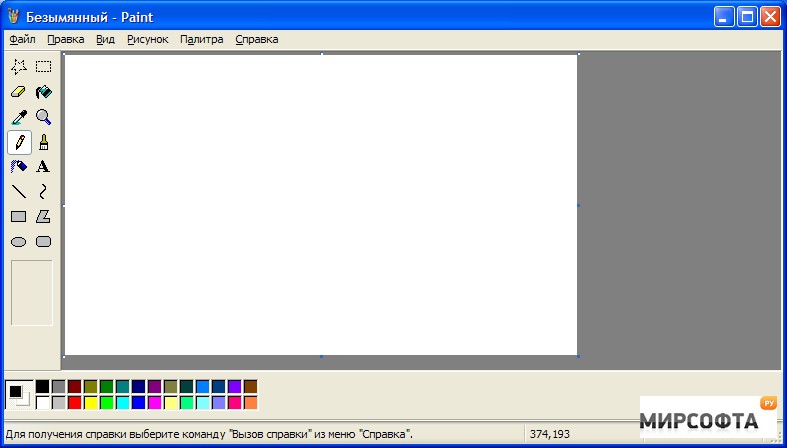Viewport: 787px width, 448px height.
Task: Close the Paint window
Action: [x=770, y=17]
